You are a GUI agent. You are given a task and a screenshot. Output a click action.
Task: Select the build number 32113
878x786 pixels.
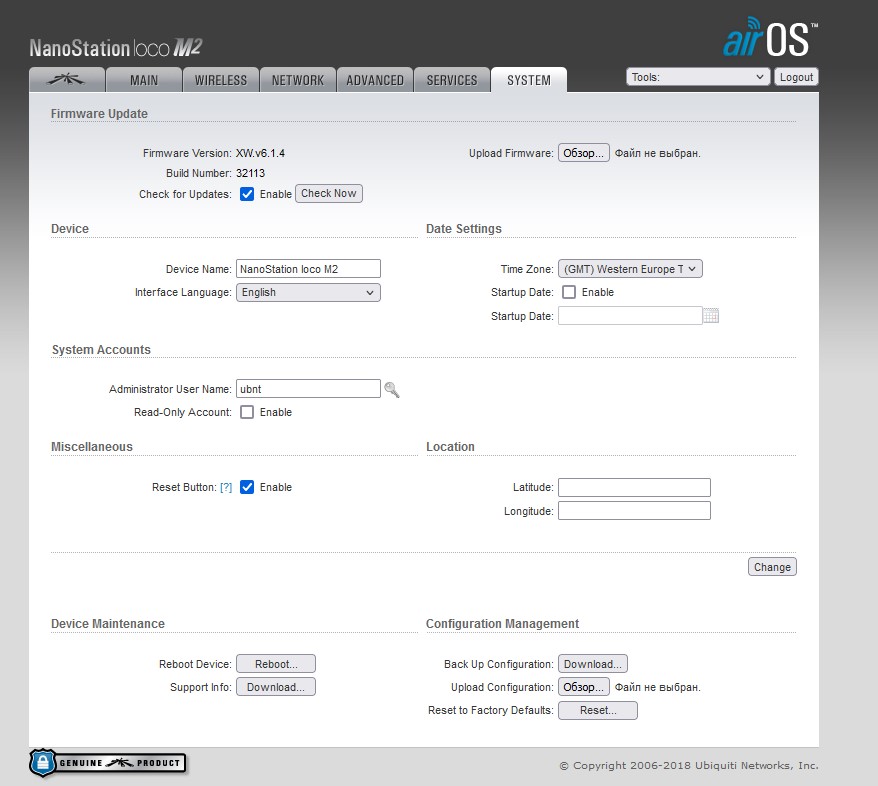point(250,173)
